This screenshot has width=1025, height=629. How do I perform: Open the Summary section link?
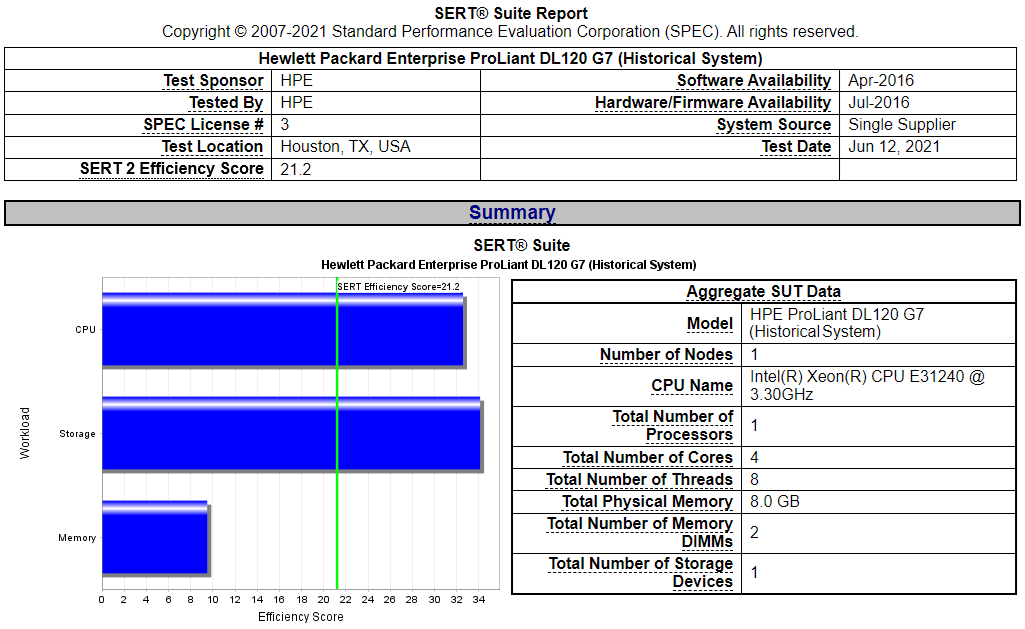(x=513, y=212)
